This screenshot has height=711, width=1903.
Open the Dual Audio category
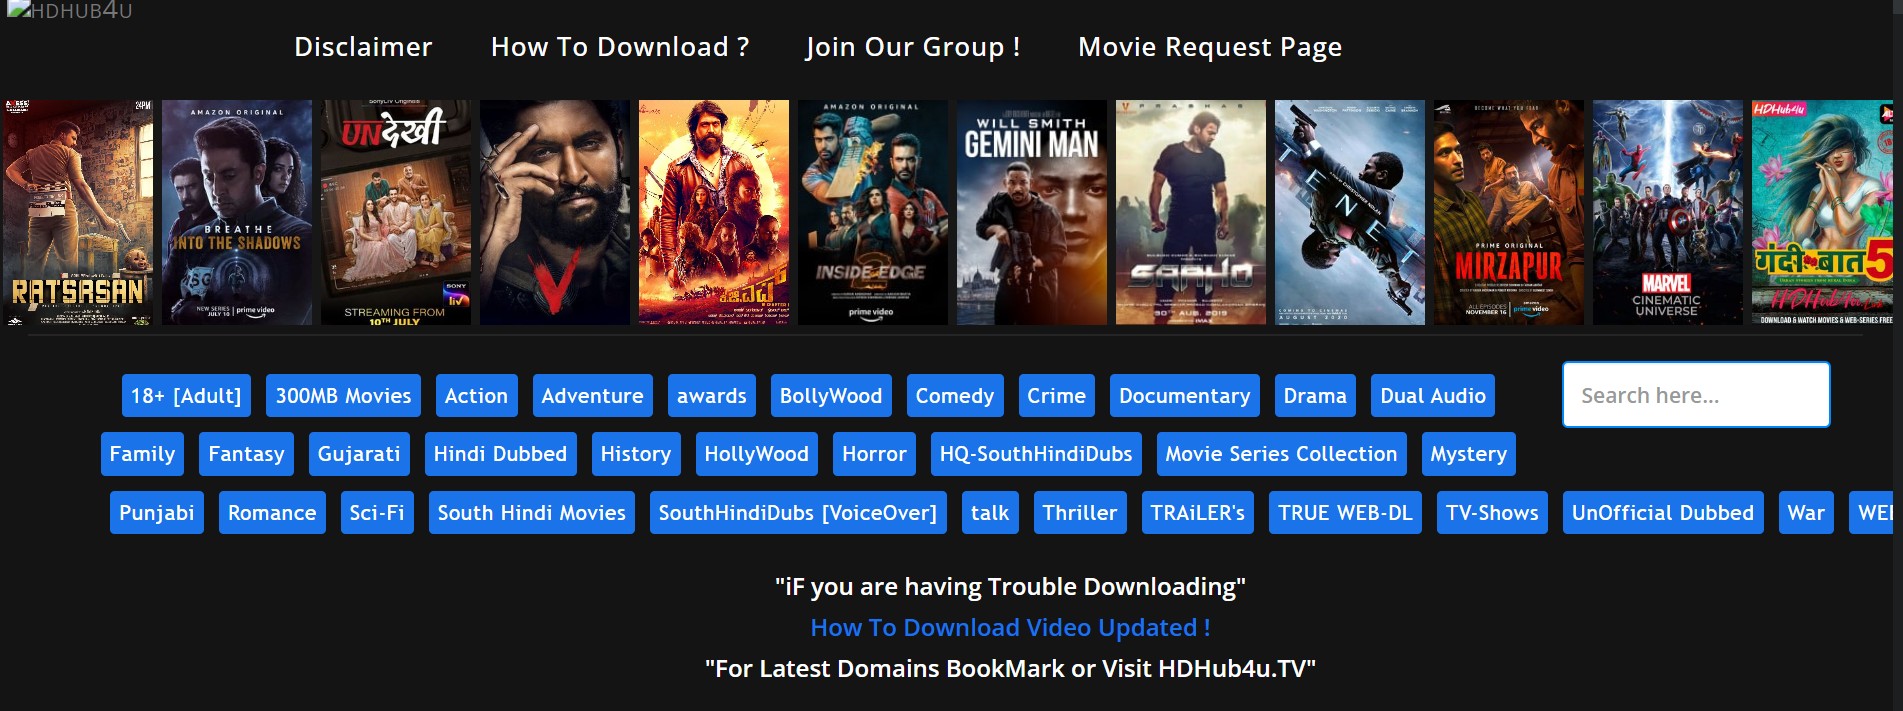tap(1433, 396)
